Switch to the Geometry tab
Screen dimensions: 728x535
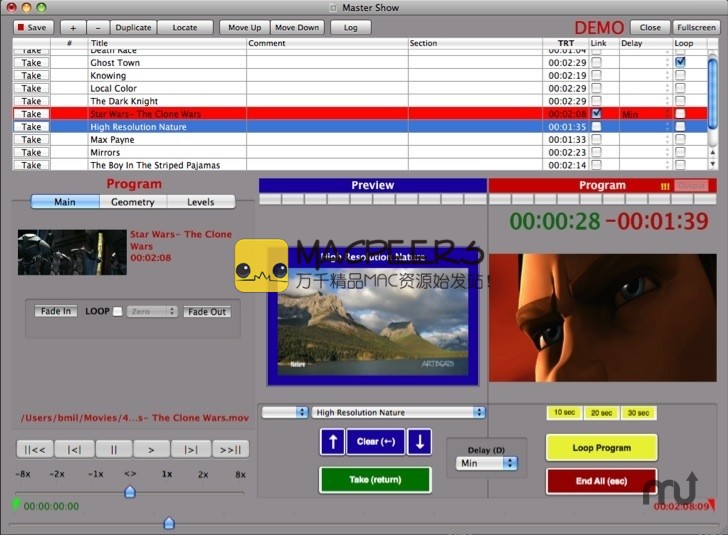click(133, 202)
